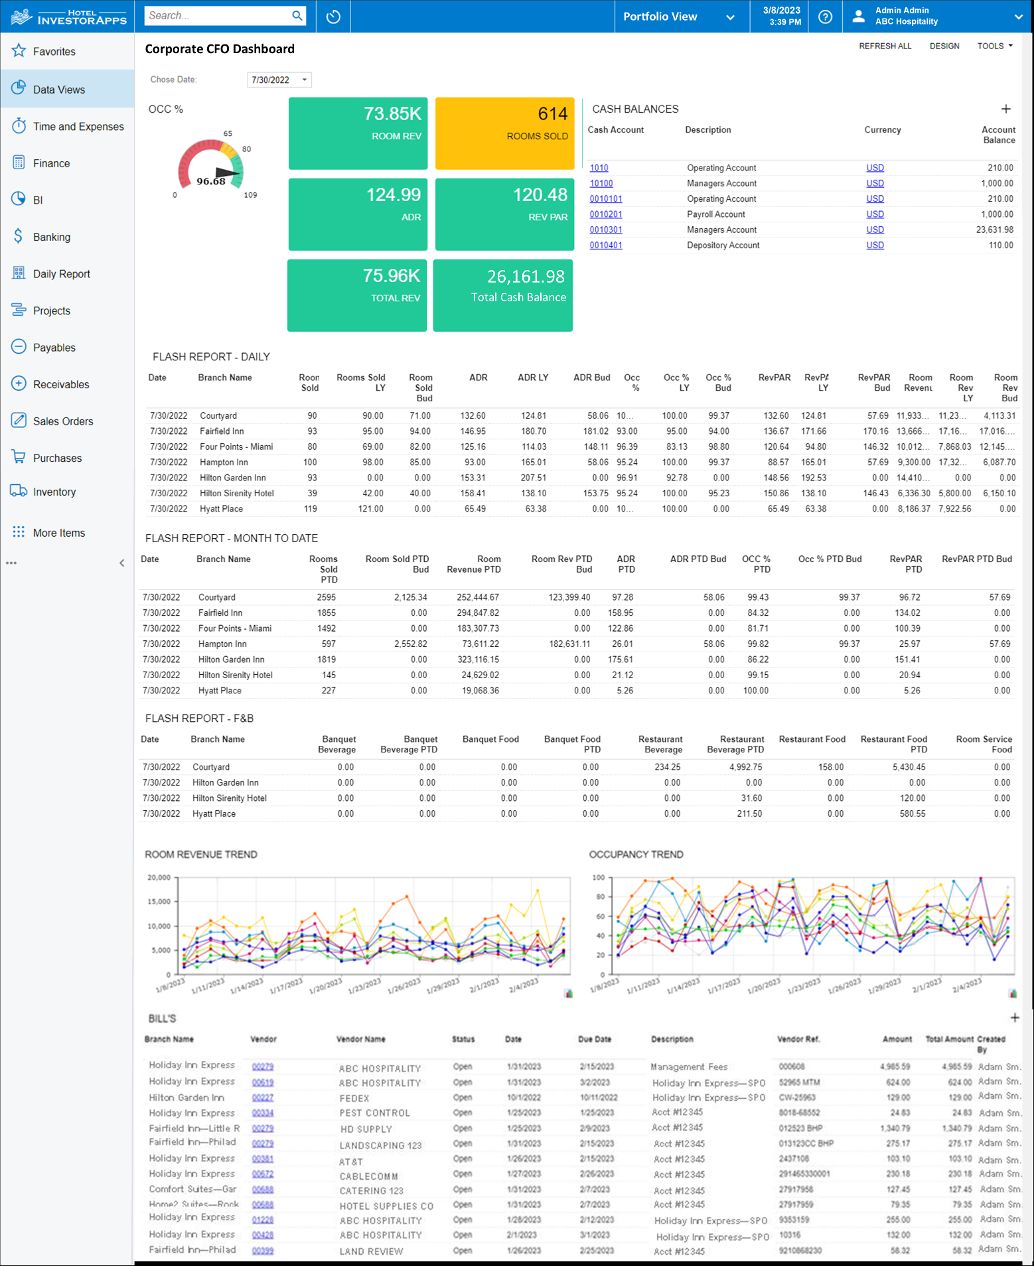This screenshot has height=1266, width=1034.
Task: Click the Banking dollar sign icon
Action: (18, 237)
